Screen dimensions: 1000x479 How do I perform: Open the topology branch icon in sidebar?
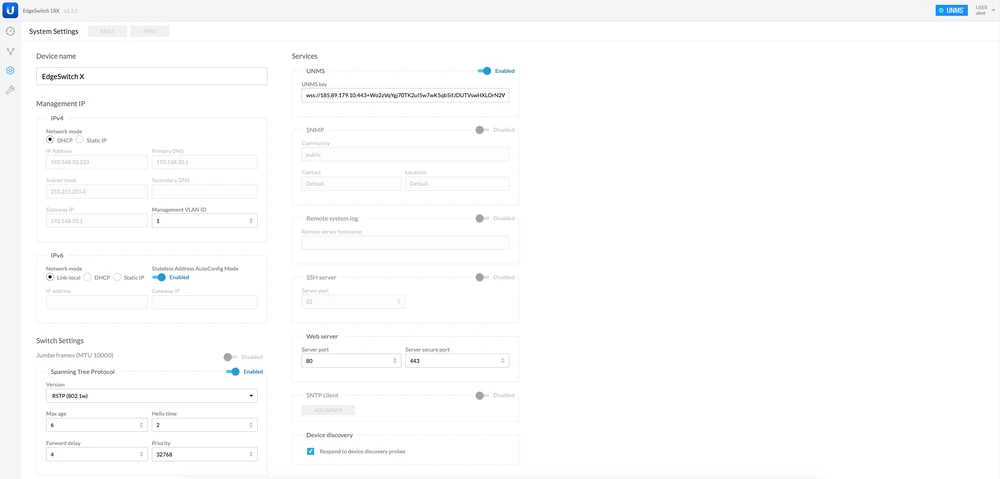pyautogui.click(x=10, y=51)
